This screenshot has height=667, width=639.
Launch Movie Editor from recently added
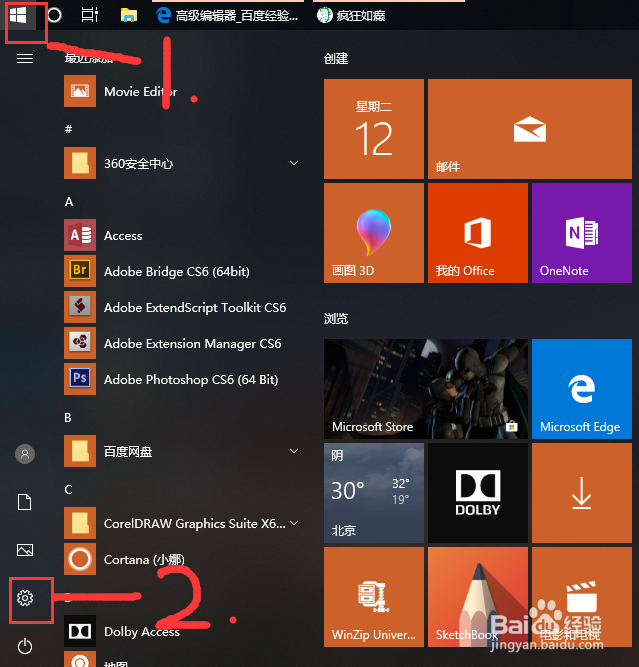click(x=183, y=91)
